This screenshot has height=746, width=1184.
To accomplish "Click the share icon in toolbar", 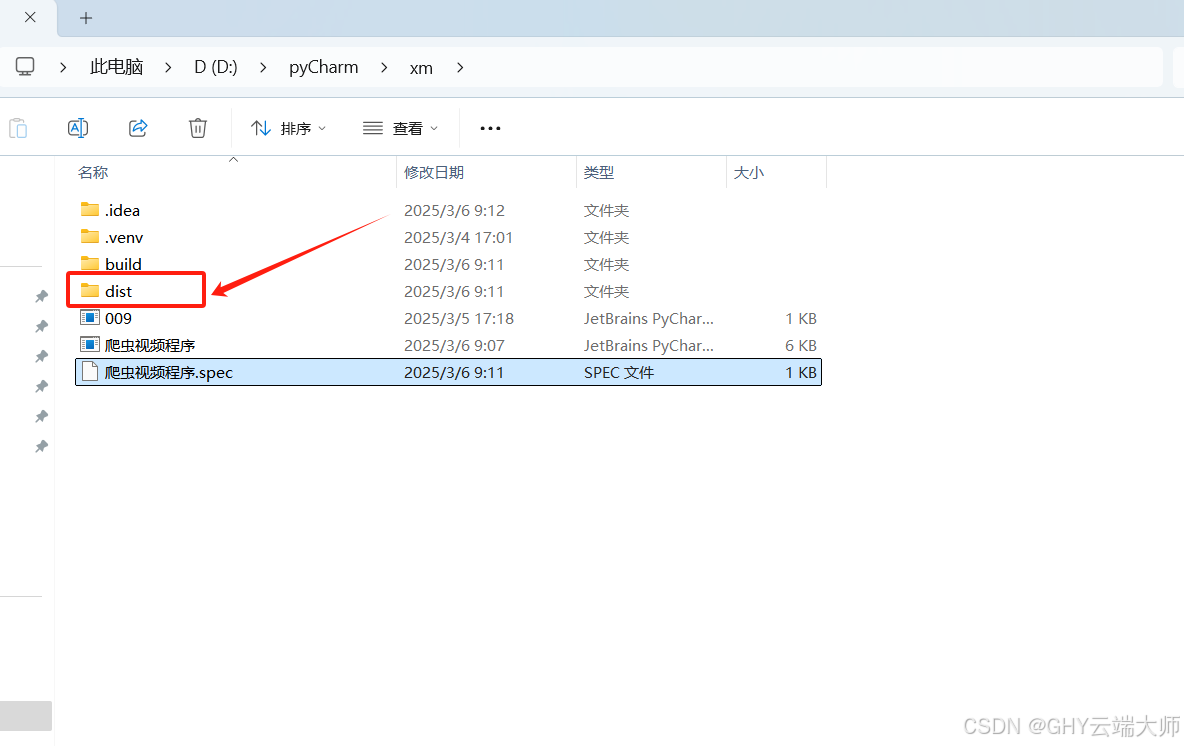I will click(x=137, y=128).
